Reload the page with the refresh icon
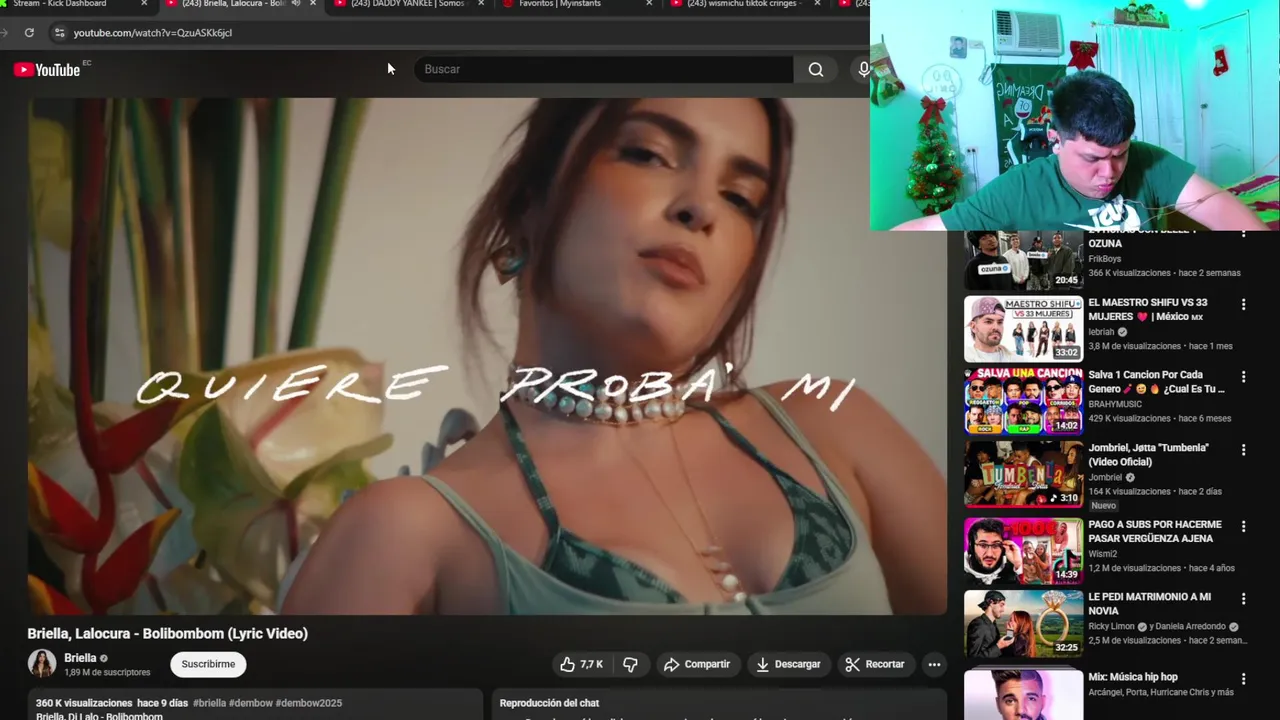The width and height of the screenshot is (1280, 720). pos(29,32)
